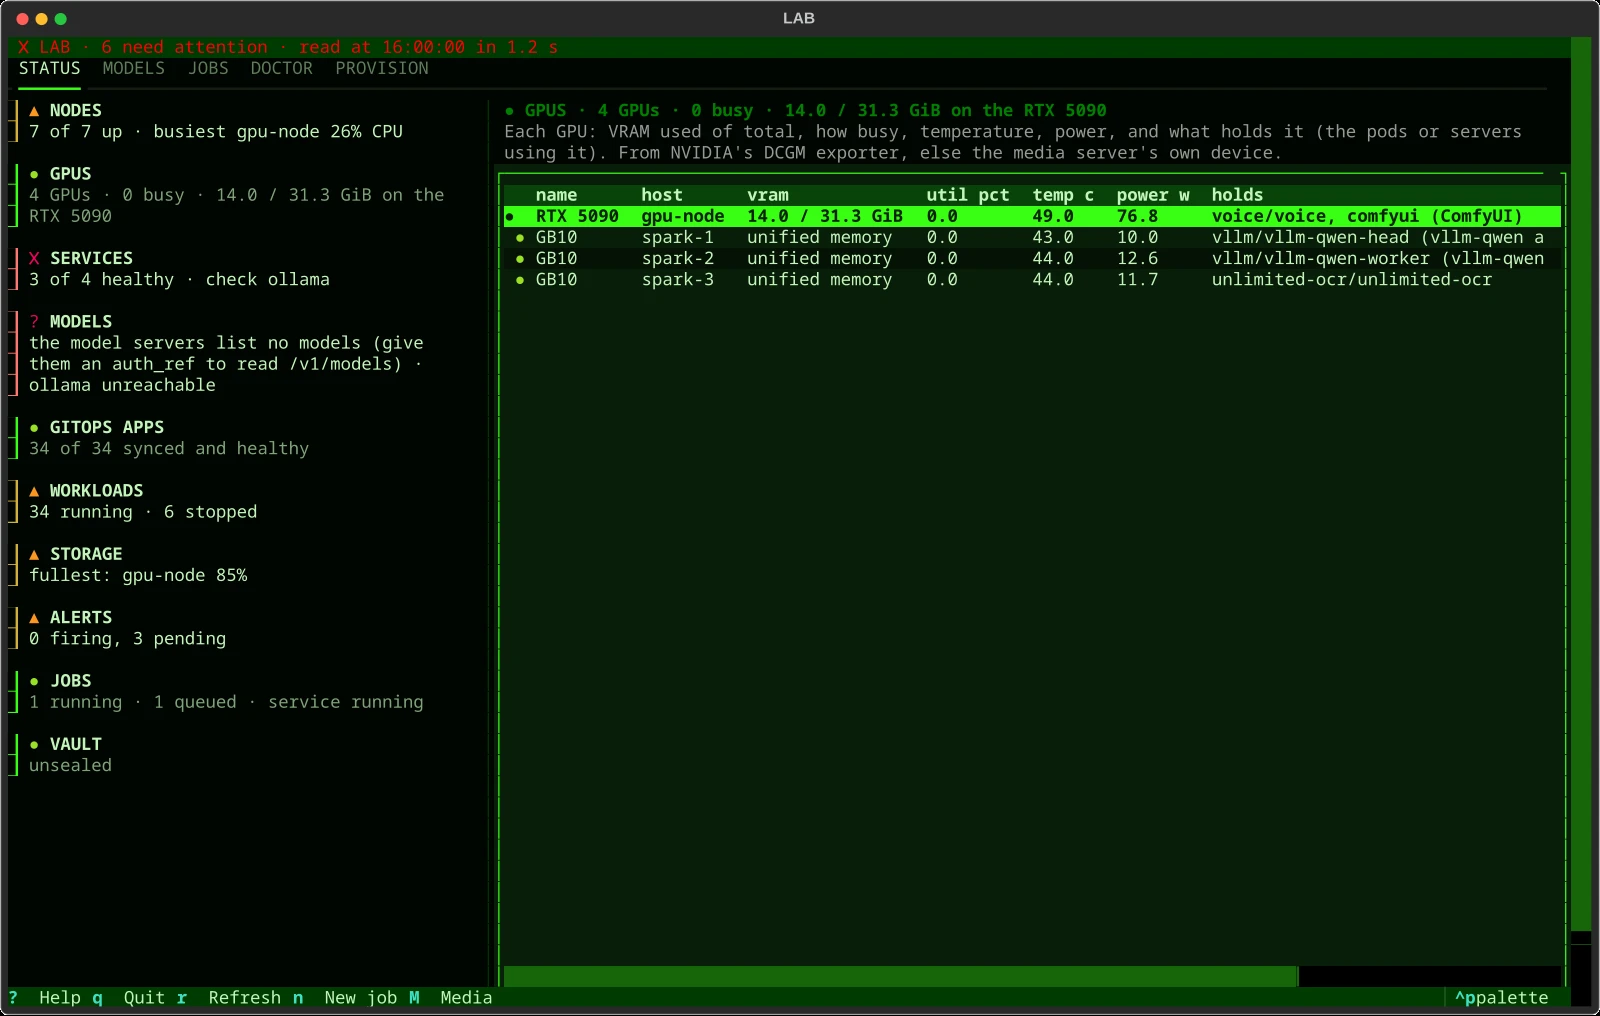The height and width of the screenshot is (1016, 1600).
Task: Click the STORAGE warning triangle icon
Action: [34, 554]
